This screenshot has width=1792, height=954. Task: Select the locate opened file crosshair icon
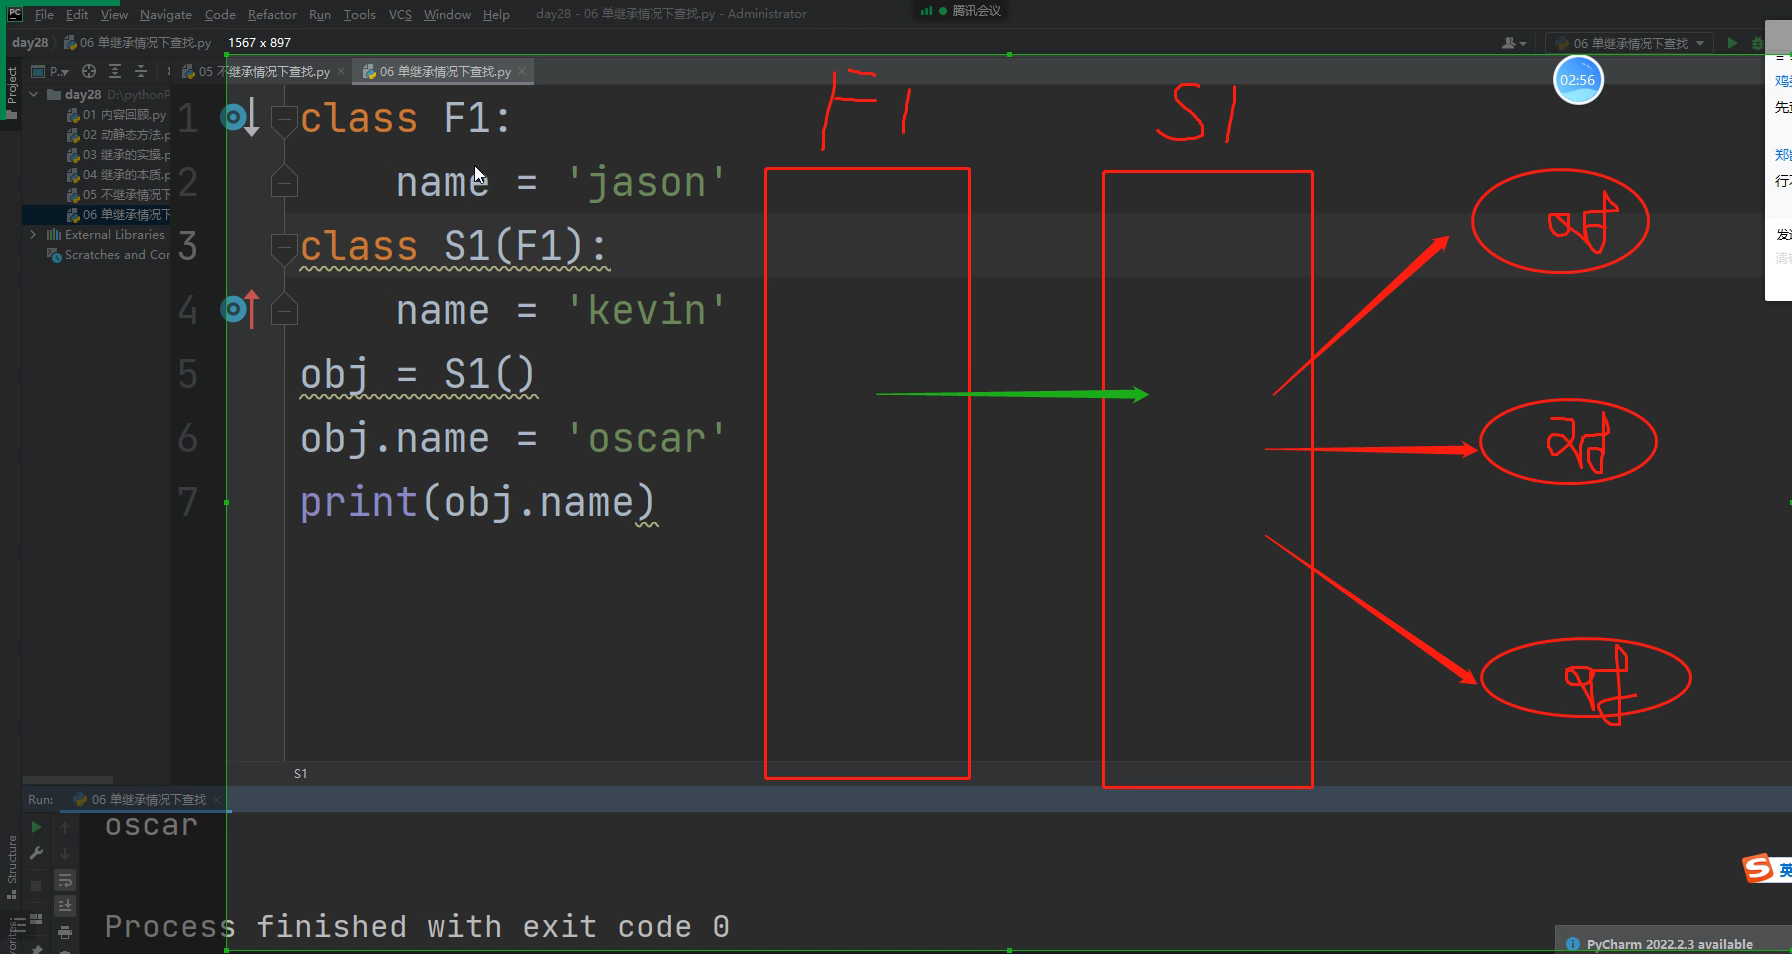click(89, 71)
